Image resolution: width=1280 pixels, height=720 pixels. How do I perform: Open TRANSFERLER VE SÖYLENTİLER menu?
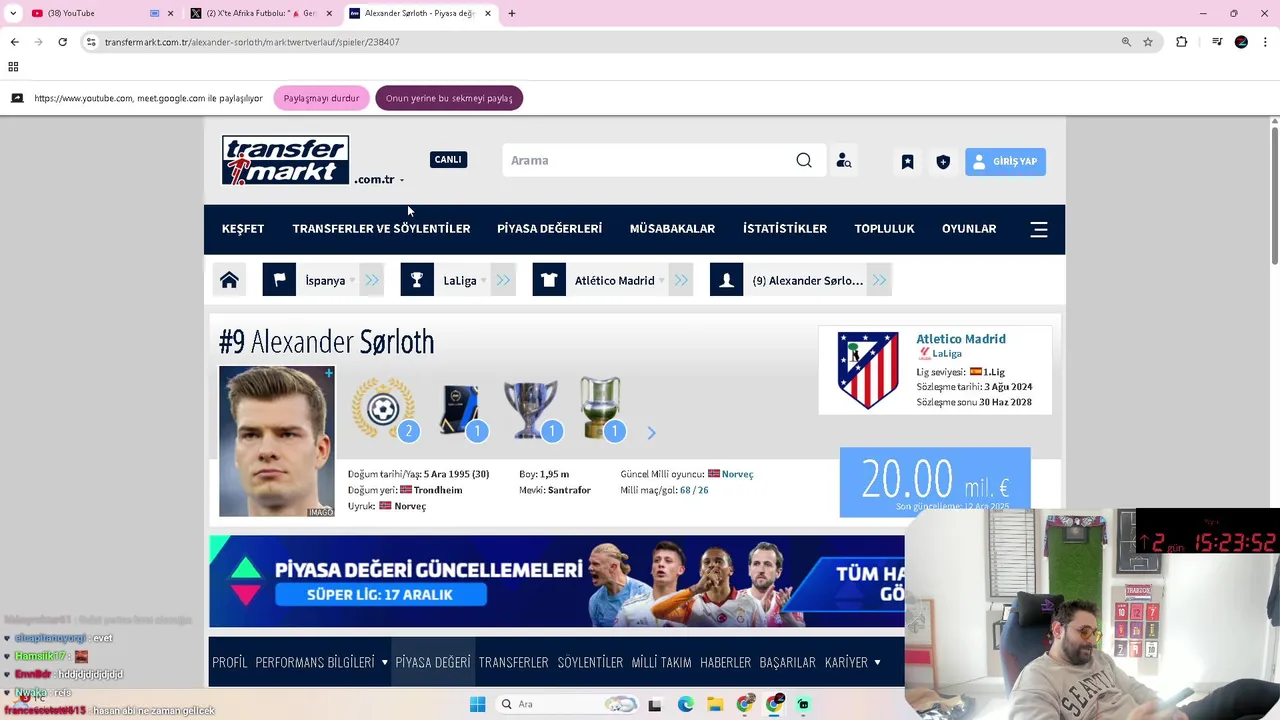coord(381,229)
